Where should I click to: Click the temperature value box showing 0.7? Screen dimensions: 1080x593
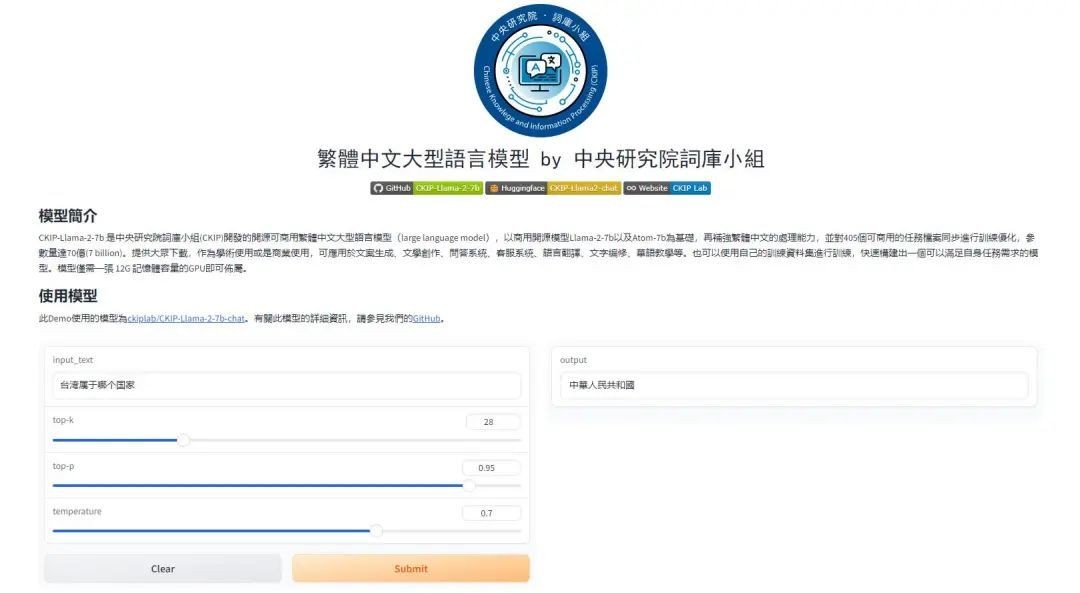coord(491,513)
